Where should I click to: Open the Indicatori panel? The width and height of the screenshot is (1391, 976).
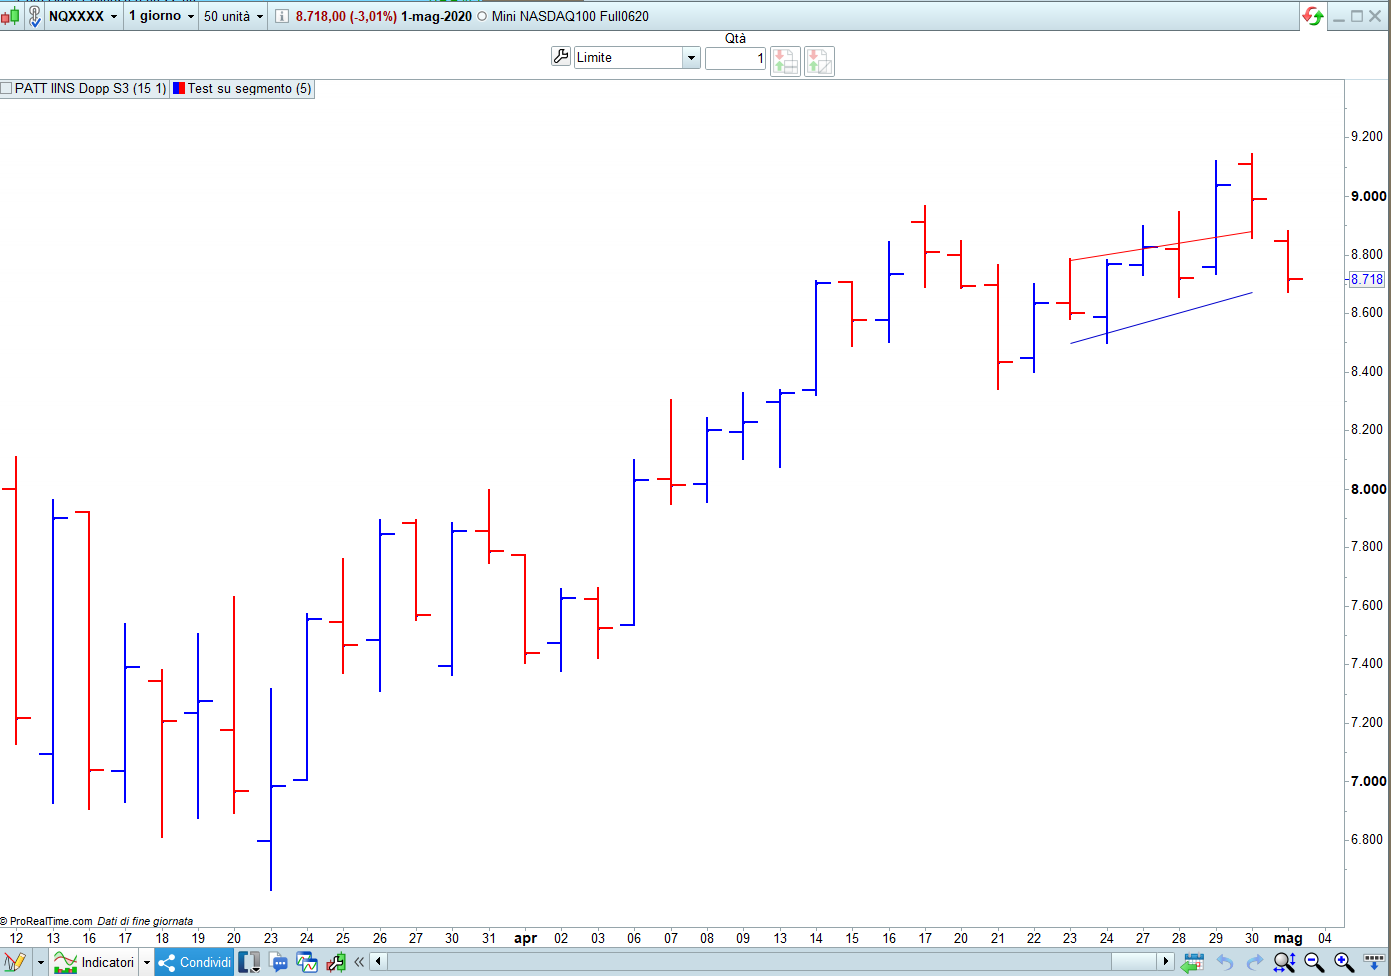click(x=95, y=962)
